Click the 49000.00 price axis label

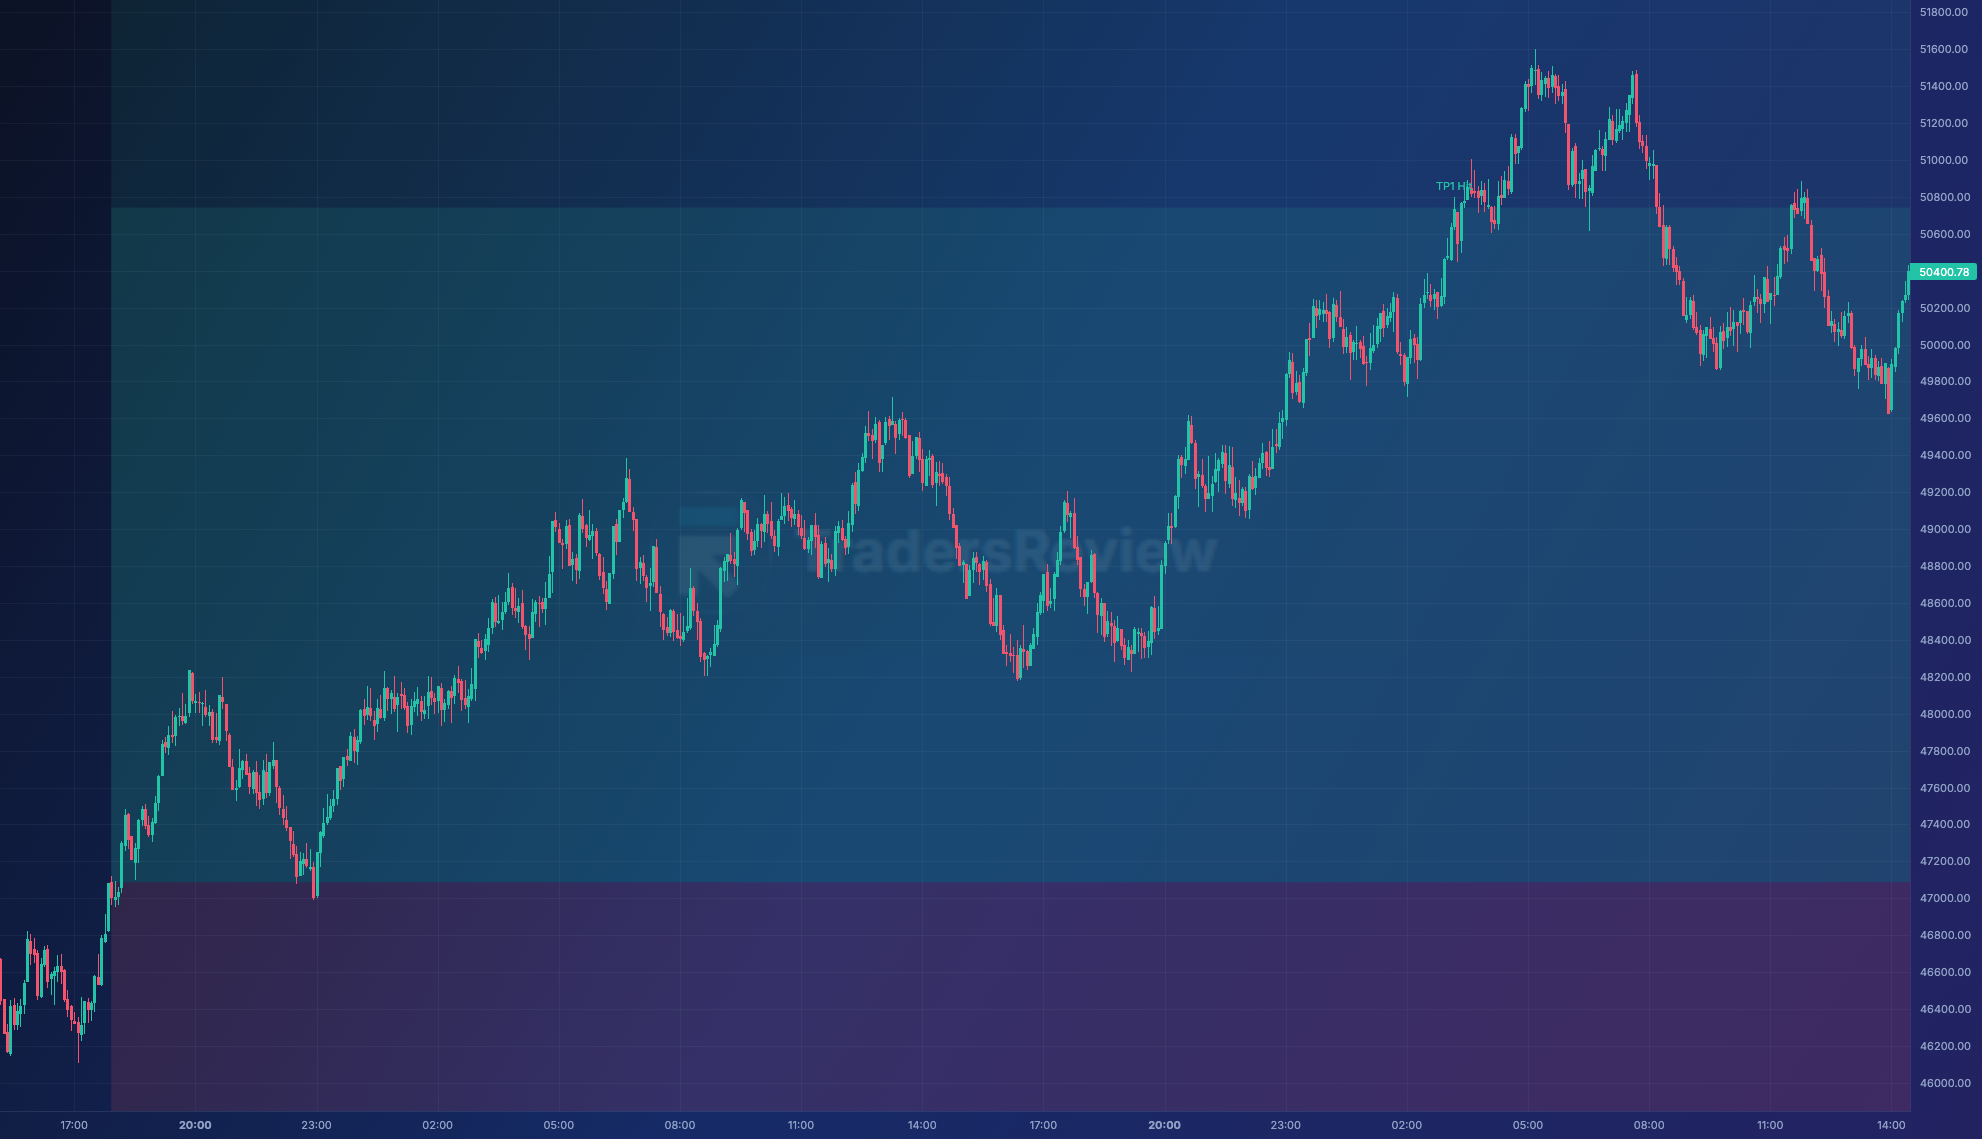(x=1944, y=529)
